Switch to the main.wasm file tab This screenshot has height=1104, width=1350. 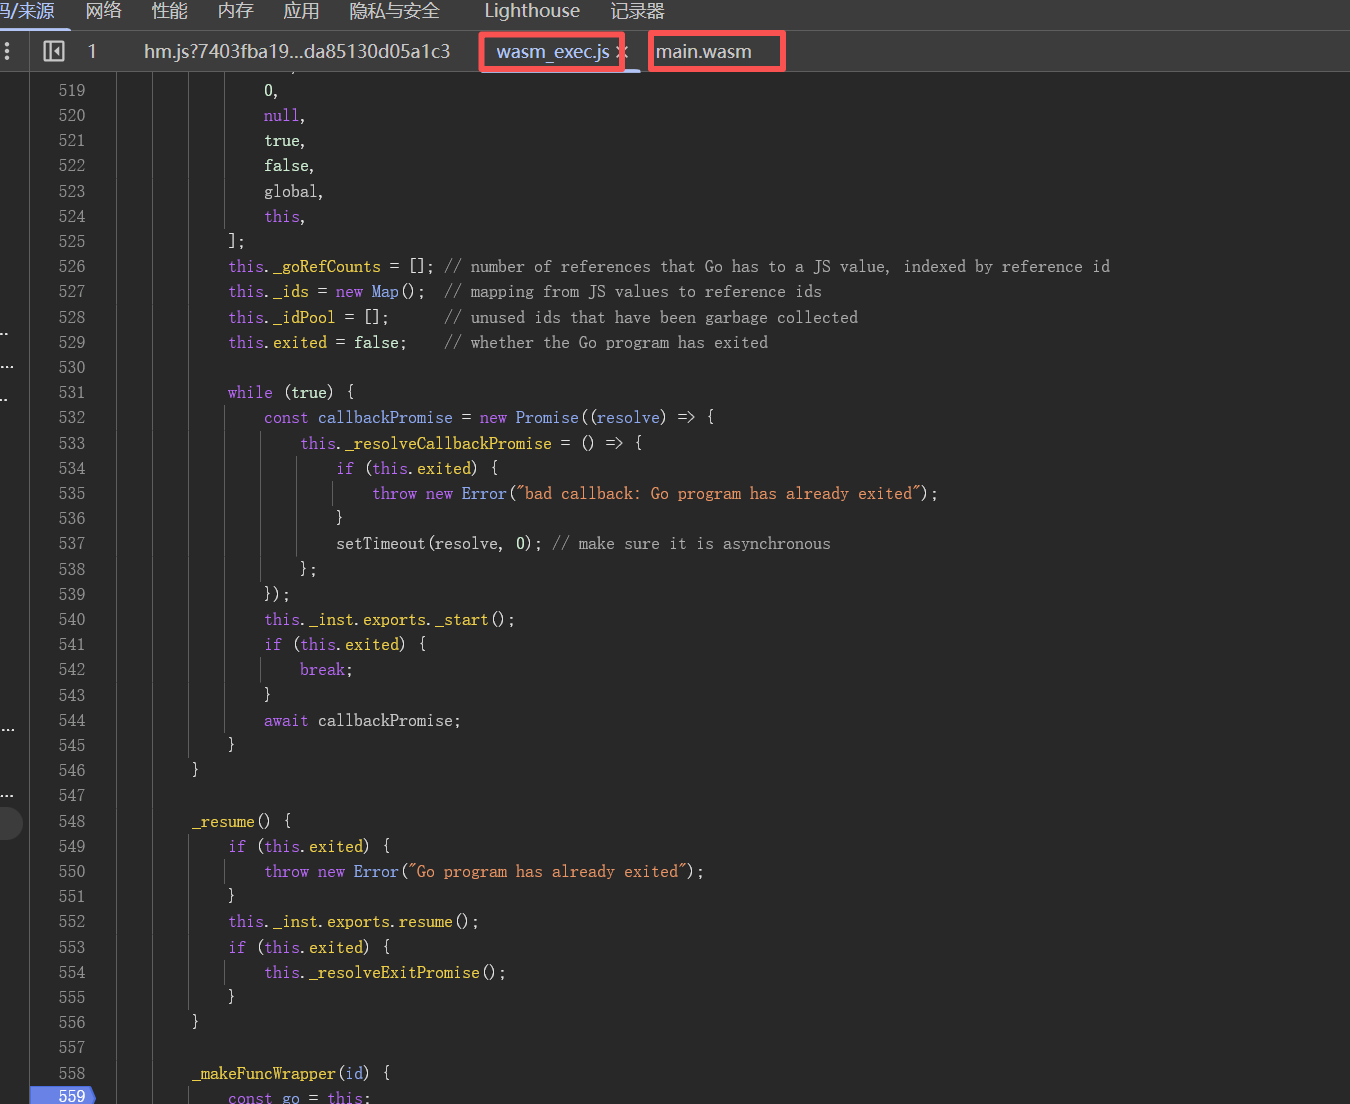pos(703,52)
